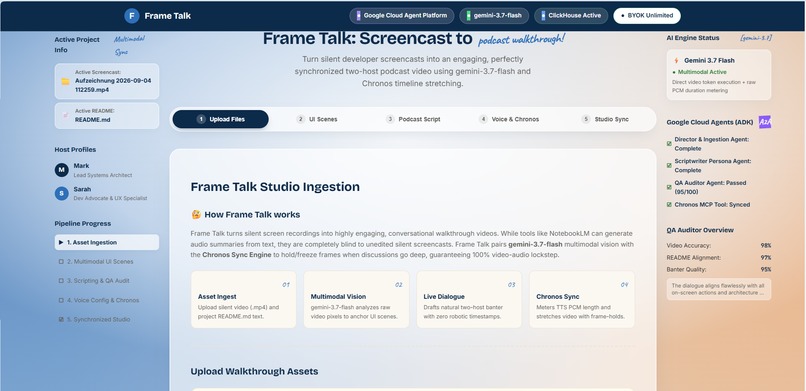Open the Multimodal Vision card
This screenshot has width=806, height=391.
tap(356, 300)
